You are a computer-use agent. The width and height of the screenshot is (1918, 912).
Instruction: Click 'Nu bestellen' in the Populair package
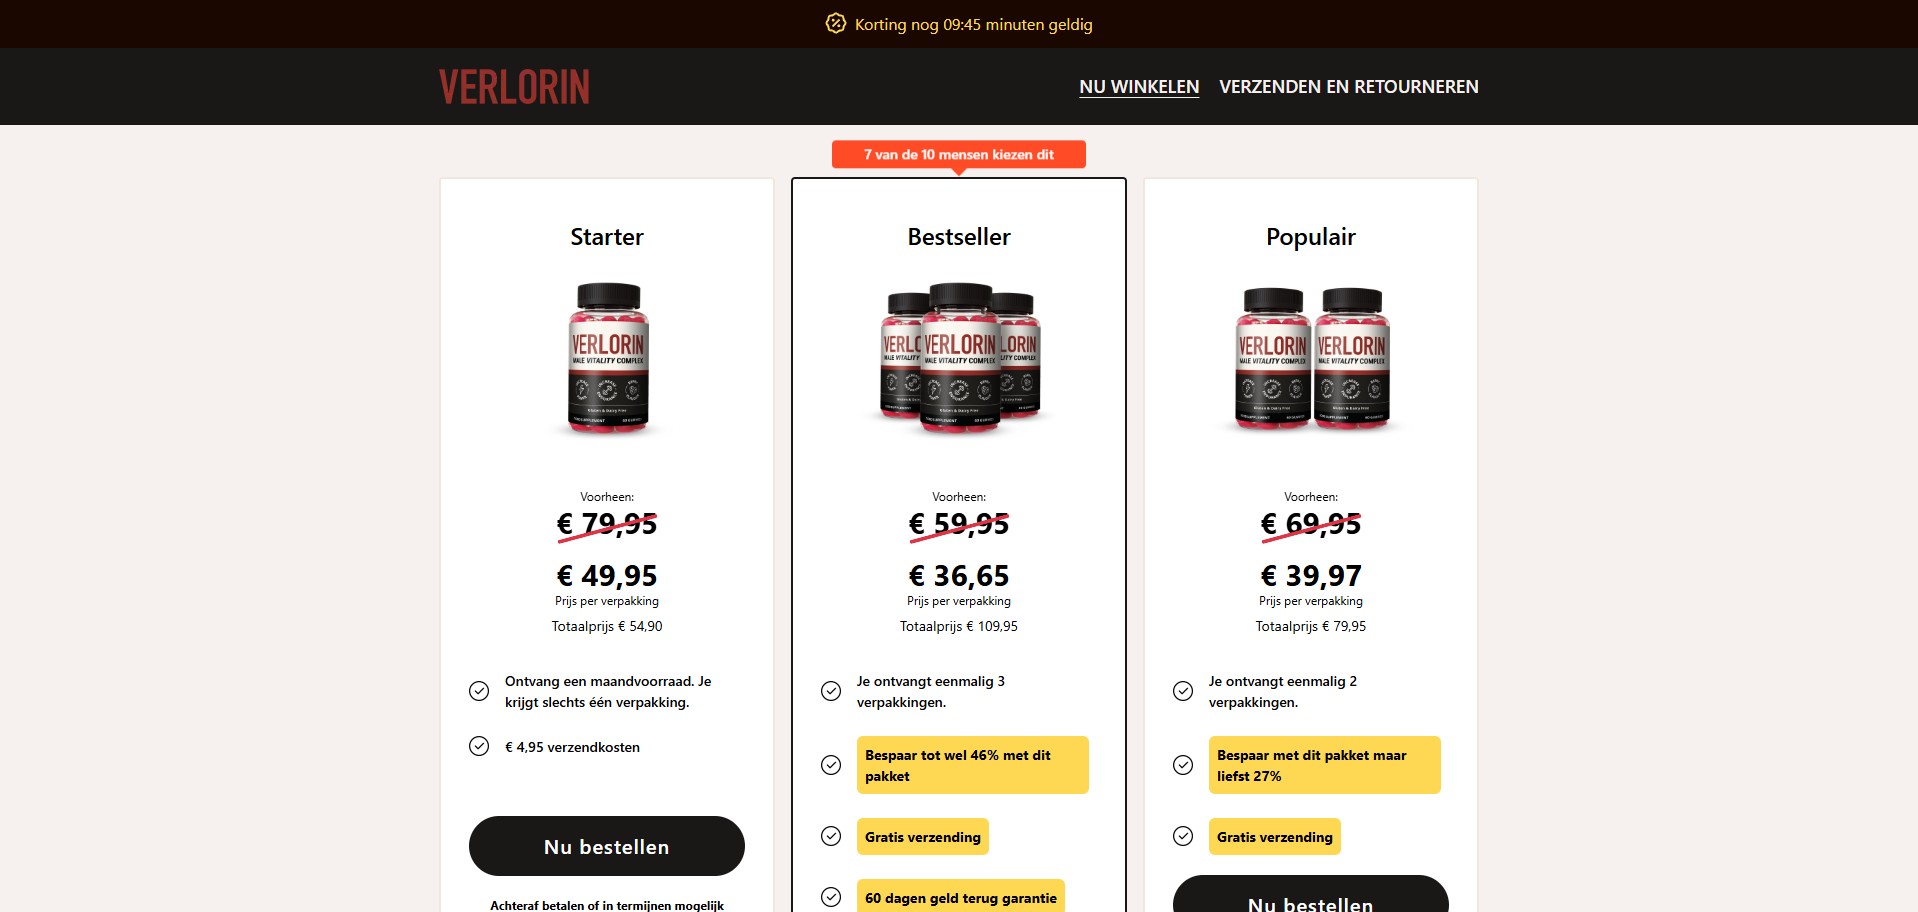pos(1311,894)
